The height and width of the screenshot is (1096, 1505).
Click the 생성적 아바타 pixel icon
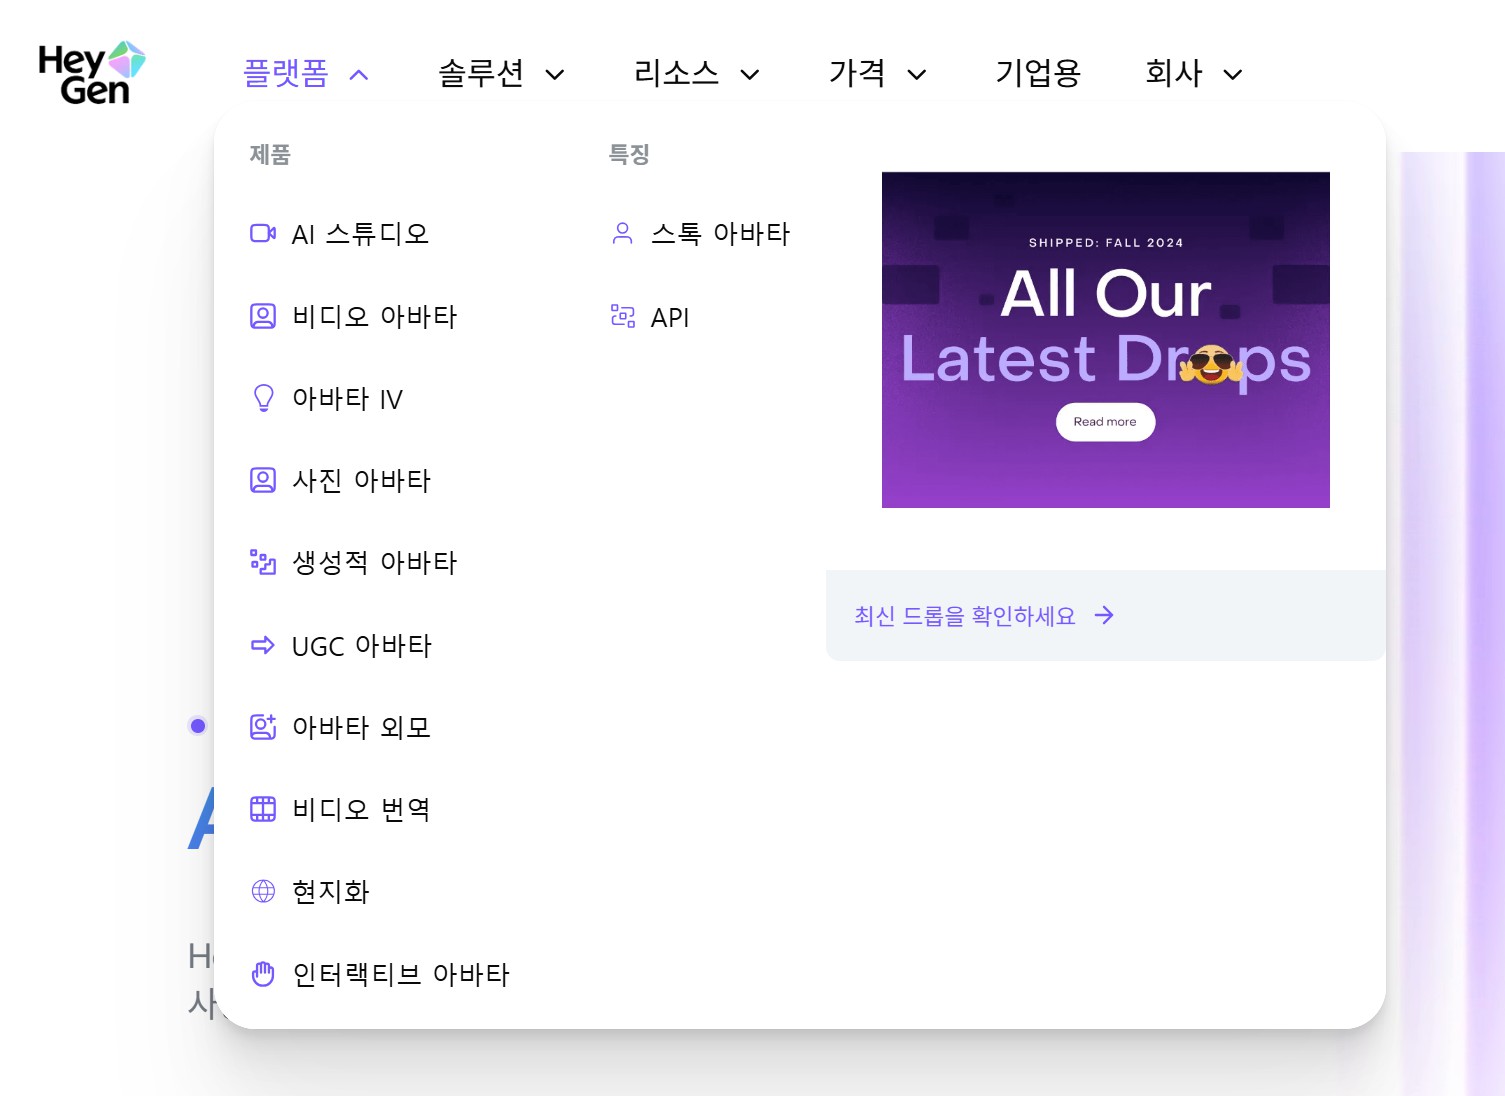click(x=262, y=562)
